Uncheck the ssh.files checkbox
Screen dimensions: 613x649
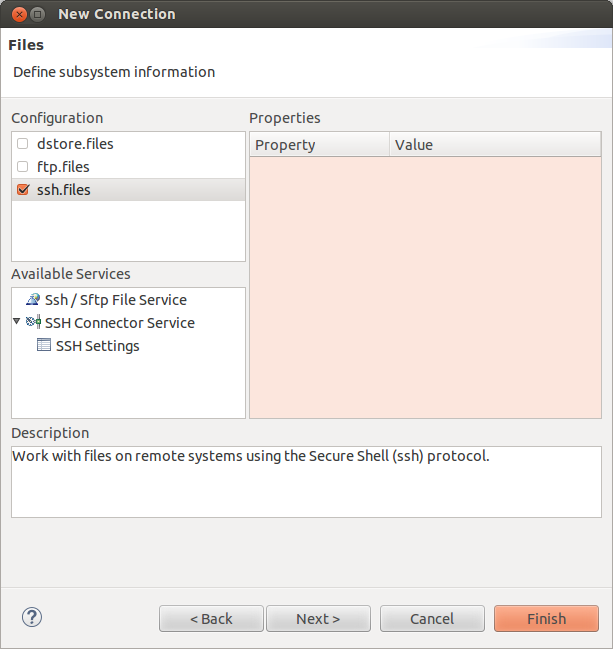(x=23, y=190)
